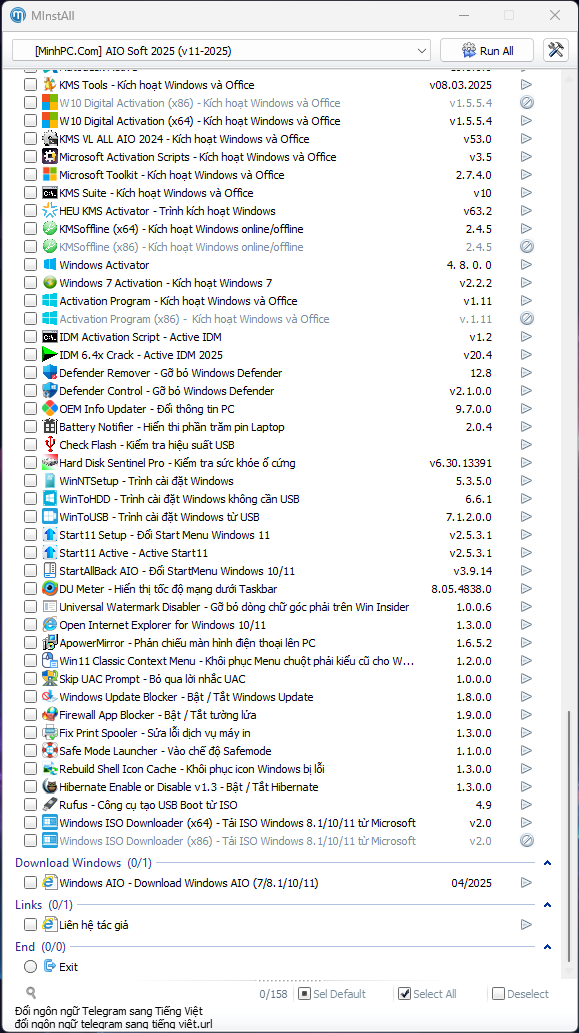This screenshot has width=579, height=1033.
Task: Open the tools settings wrench-hammer icon
Action: point(556,51)
